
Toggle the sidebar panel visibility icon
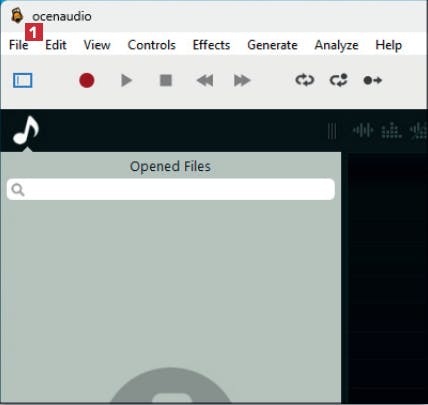tap(23, 80)
